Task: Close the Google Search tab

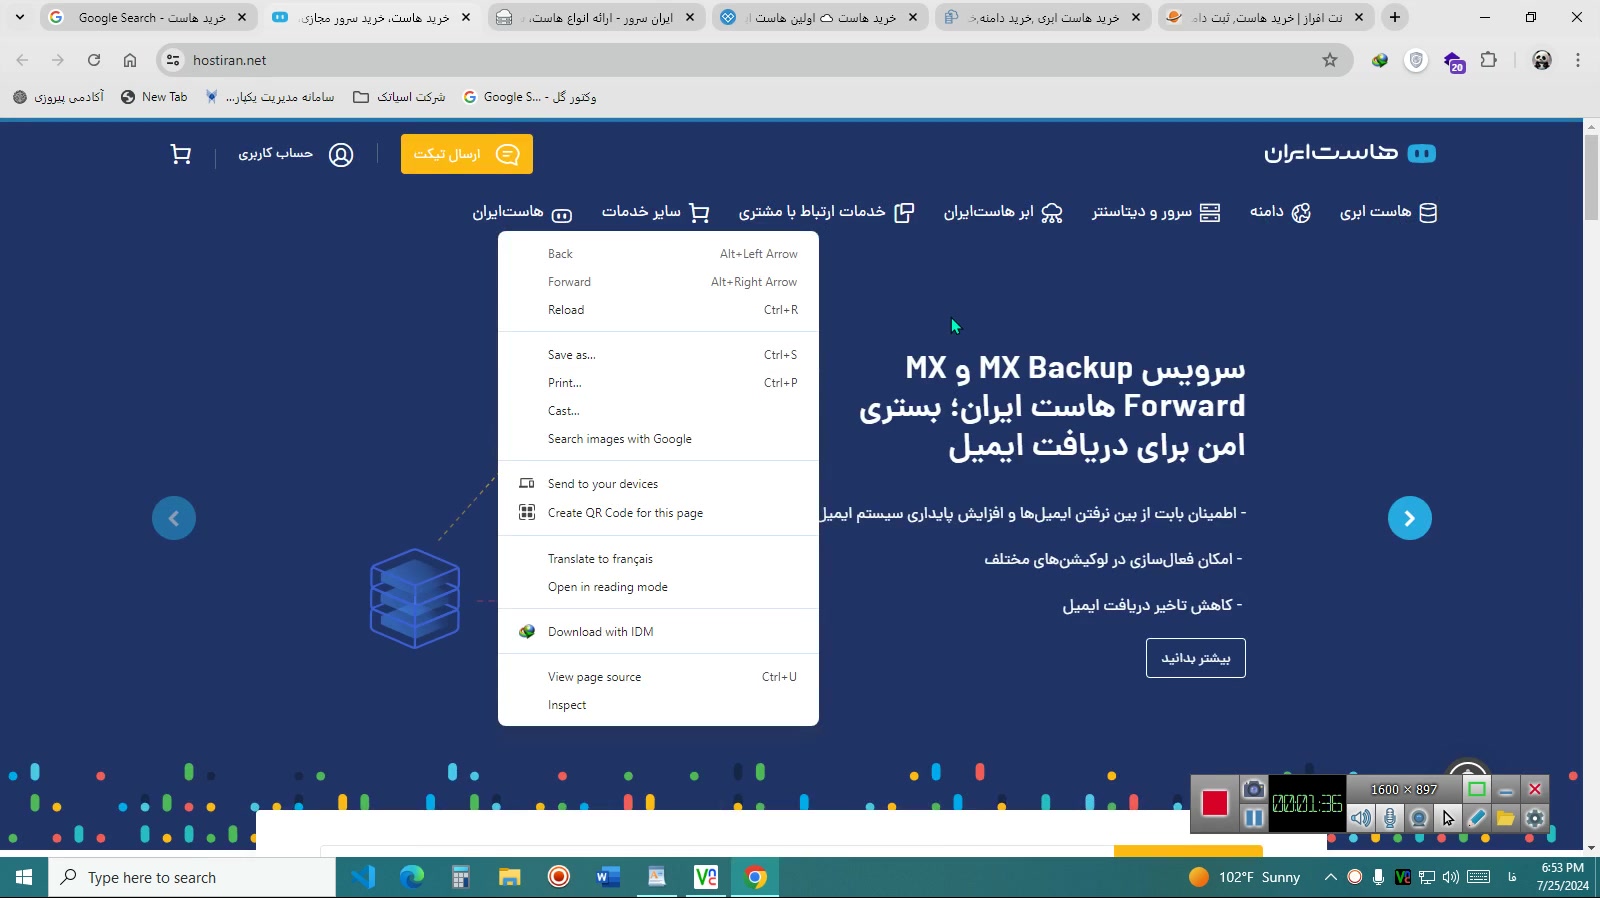Action: point(242,17)
